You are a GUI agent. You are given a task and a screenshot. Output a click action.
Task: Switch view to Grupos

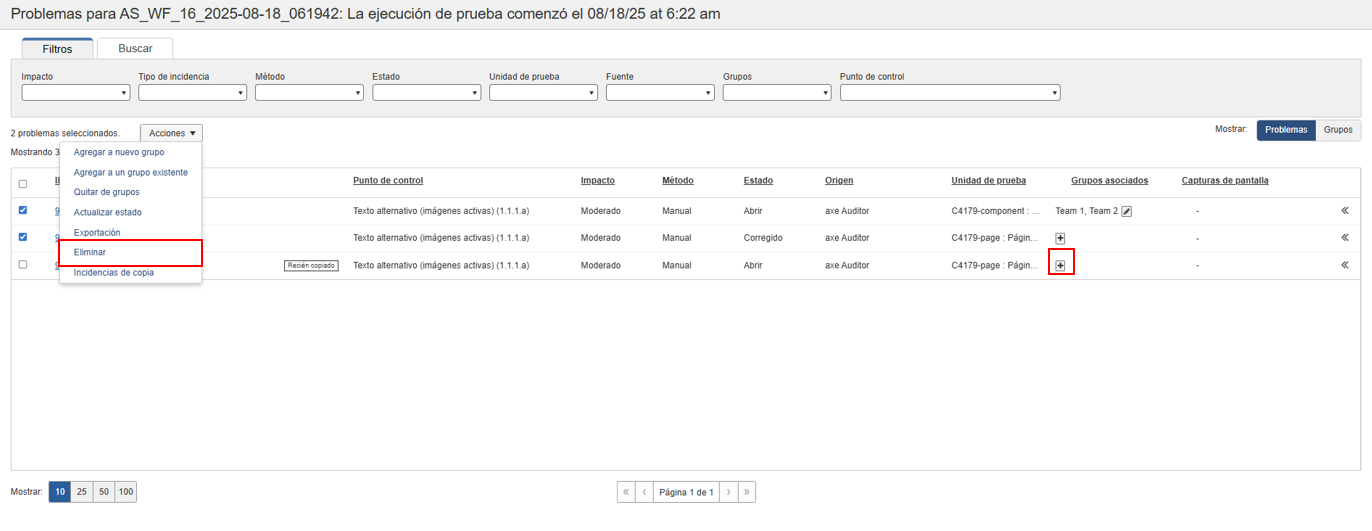coord(1338,130)
